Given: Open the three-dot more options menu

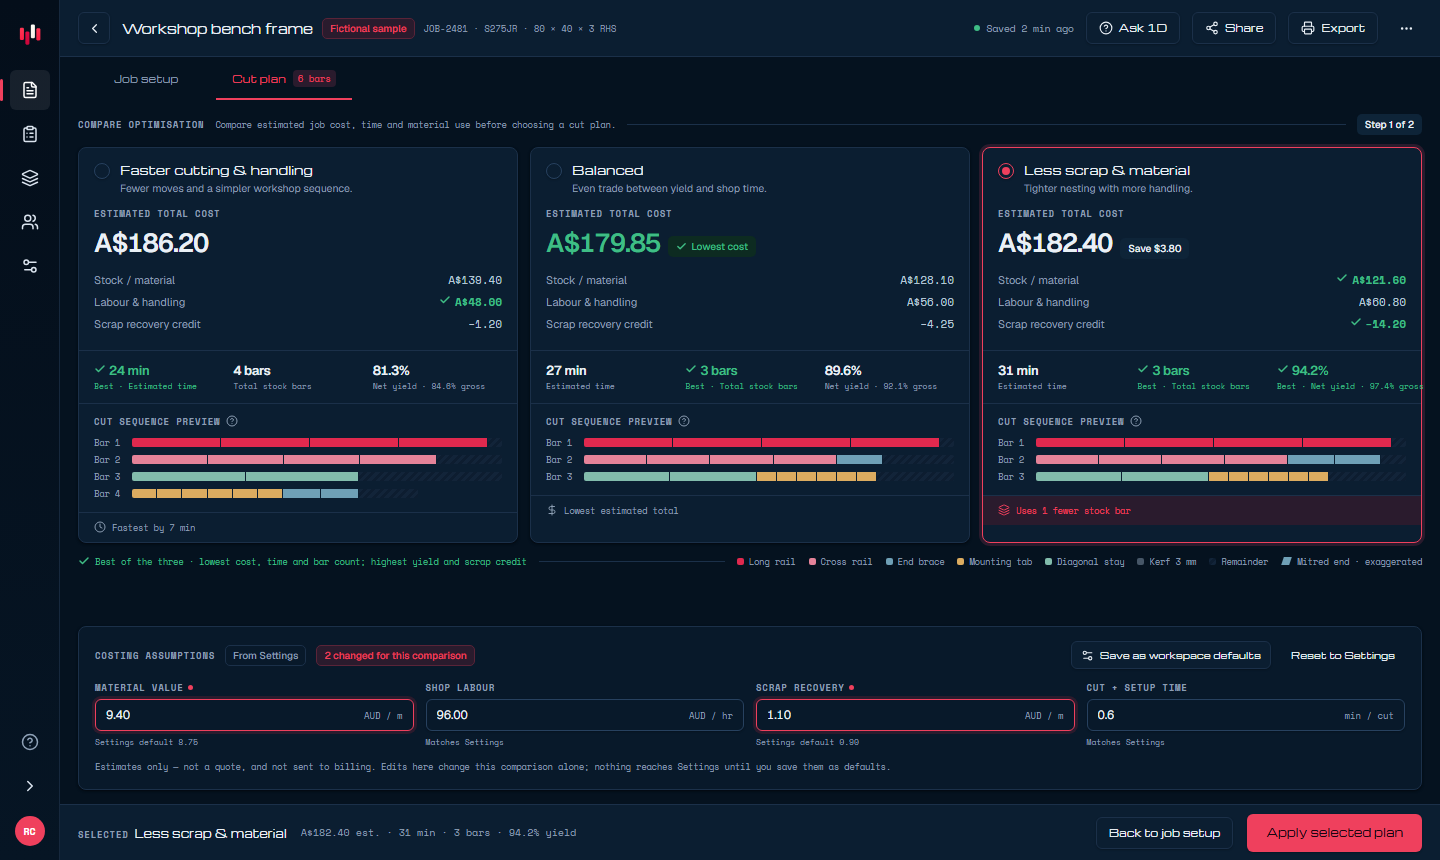Looking at the screenshot, I should pyautogui.click(x=1406, y=28).
